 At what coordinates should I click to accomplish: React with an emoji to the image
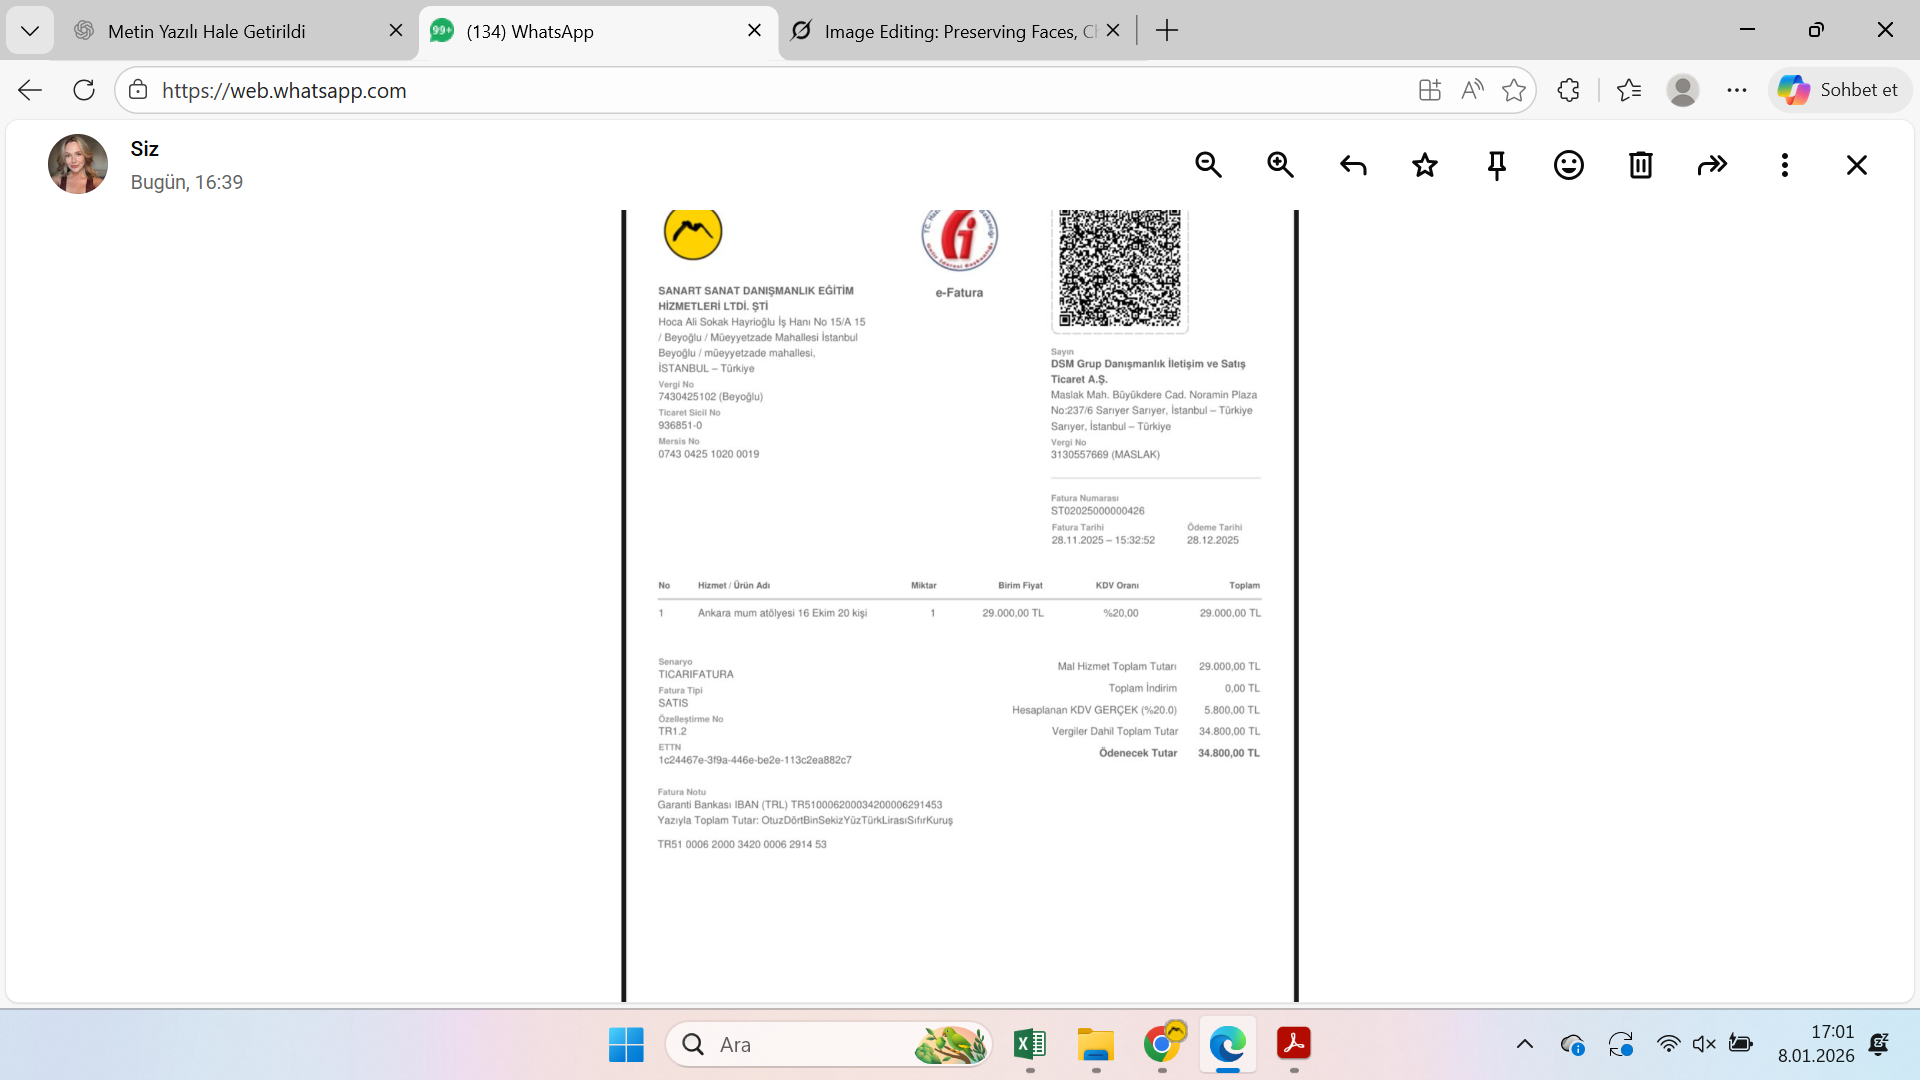tap(1569, 165)
